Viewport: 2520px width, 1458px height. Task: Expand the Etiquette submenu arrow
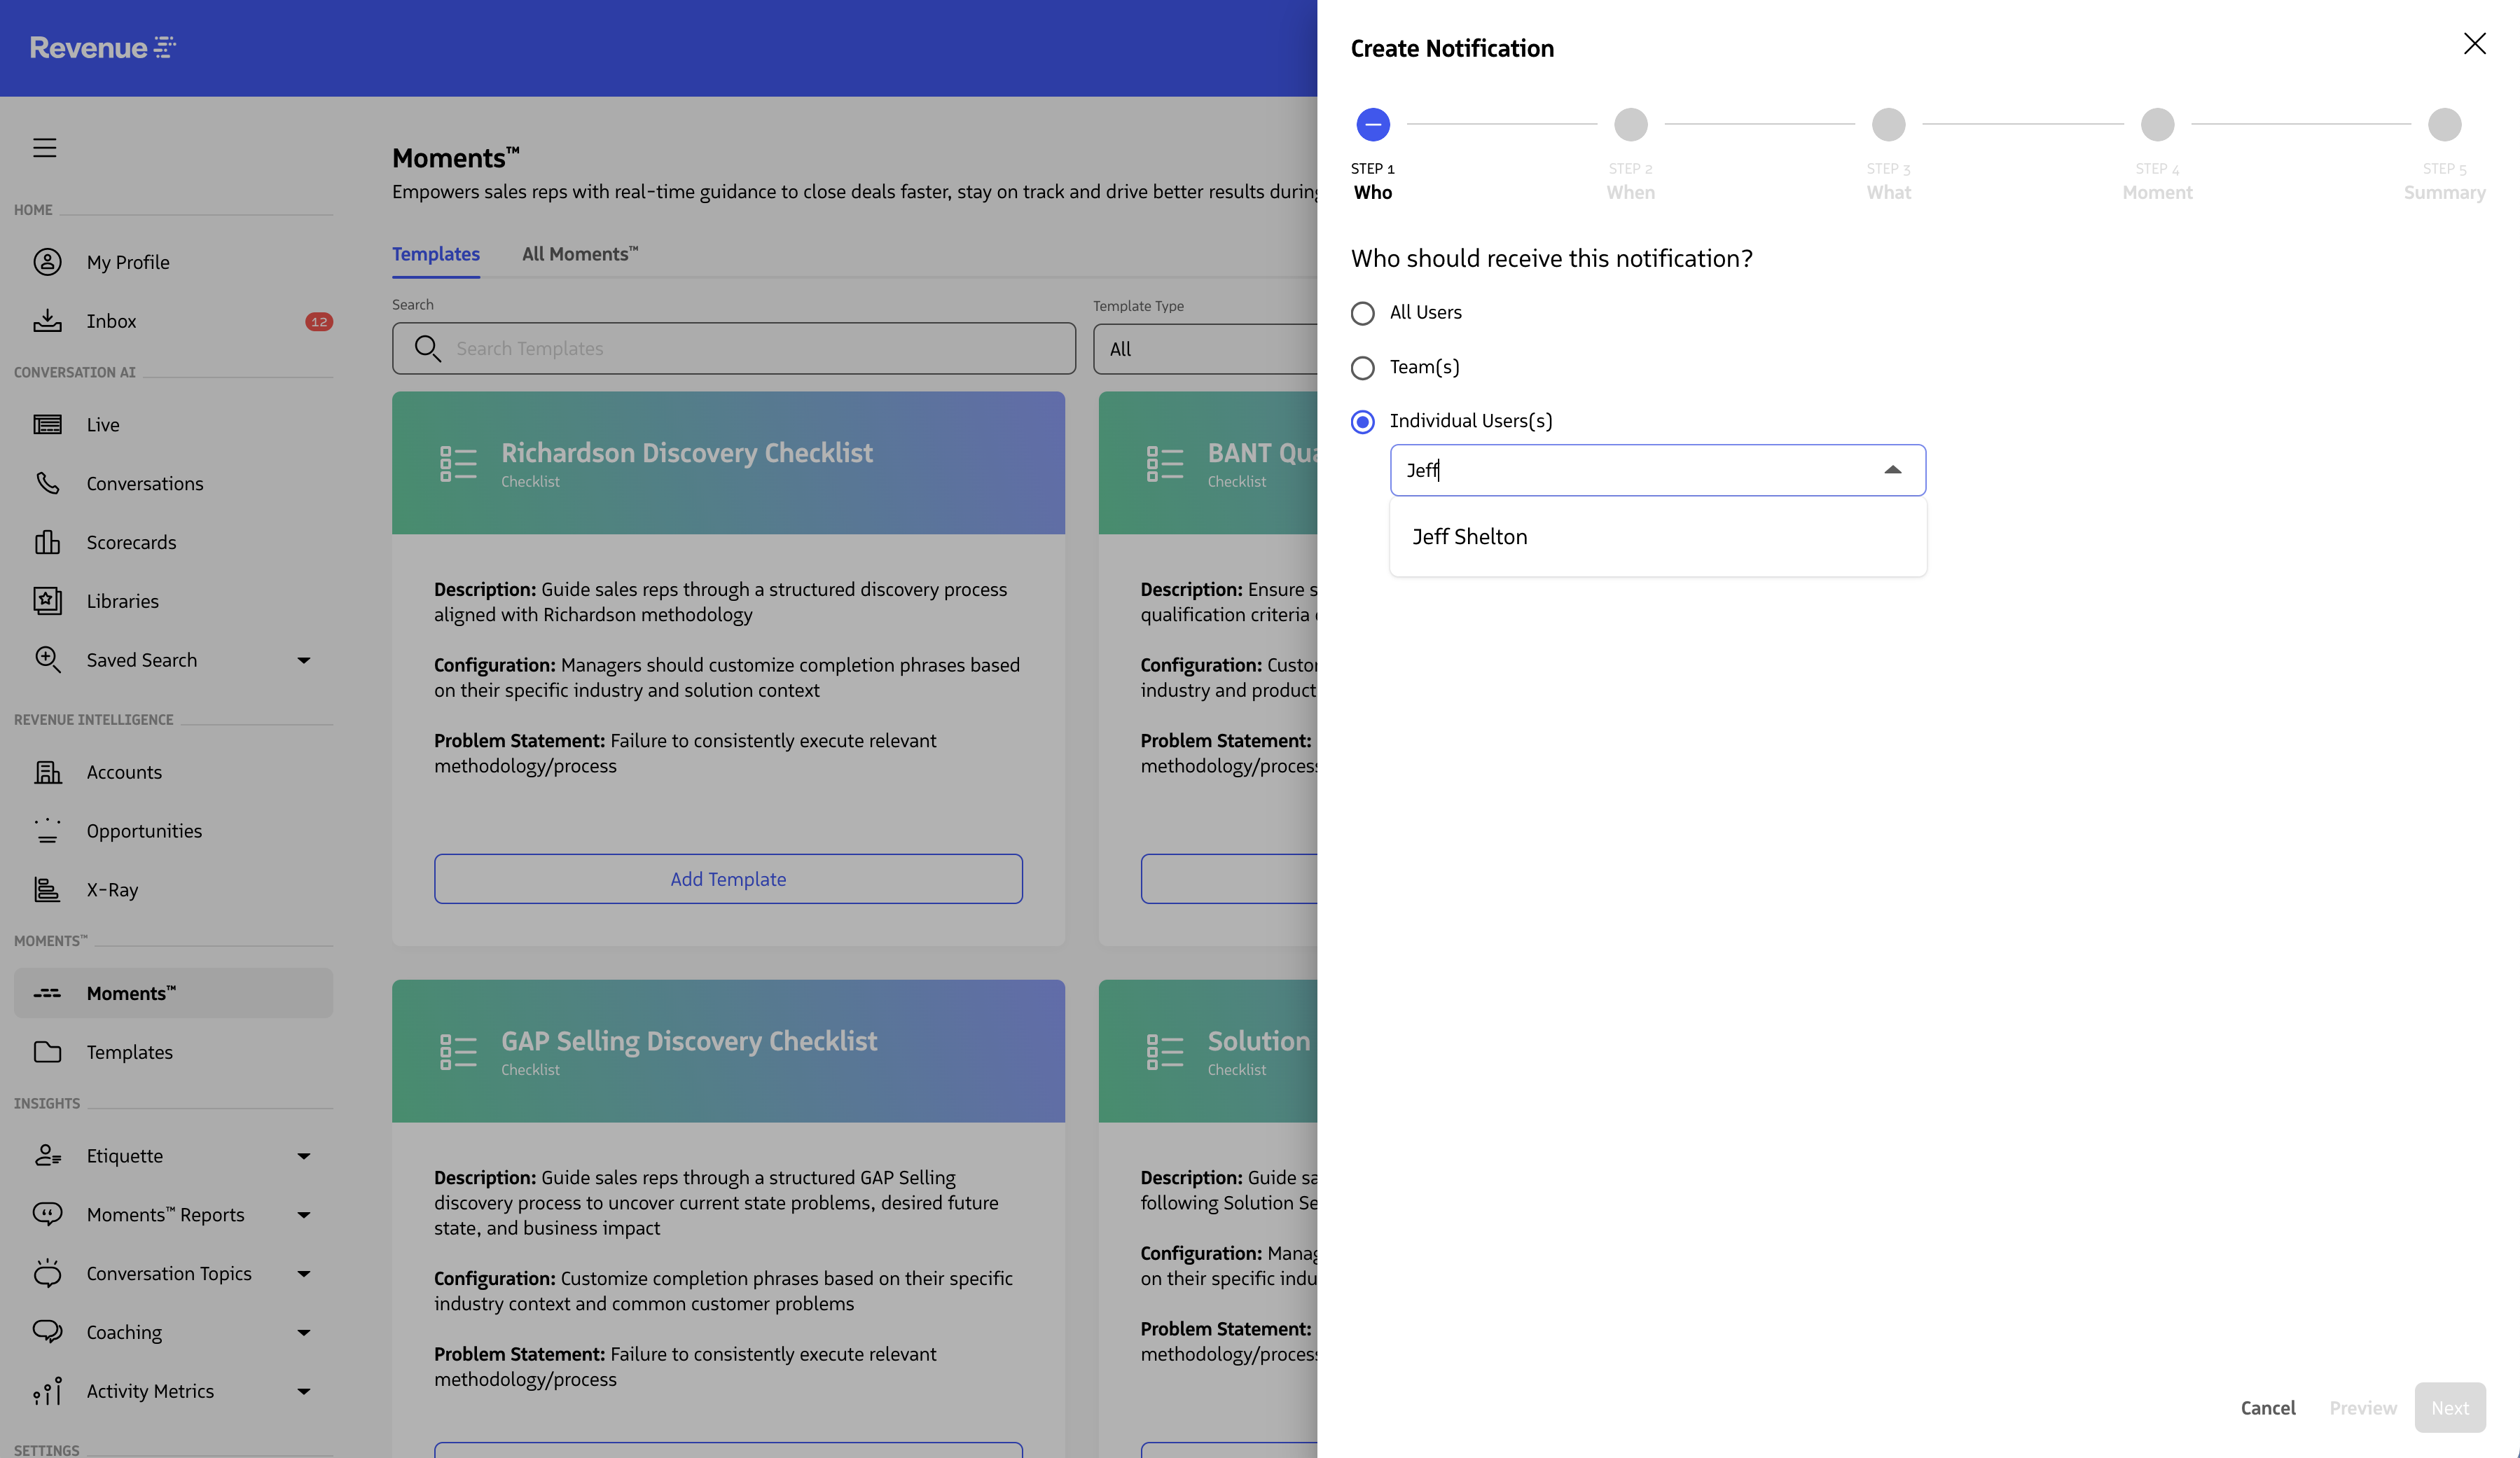click(x=304, y=1156)
